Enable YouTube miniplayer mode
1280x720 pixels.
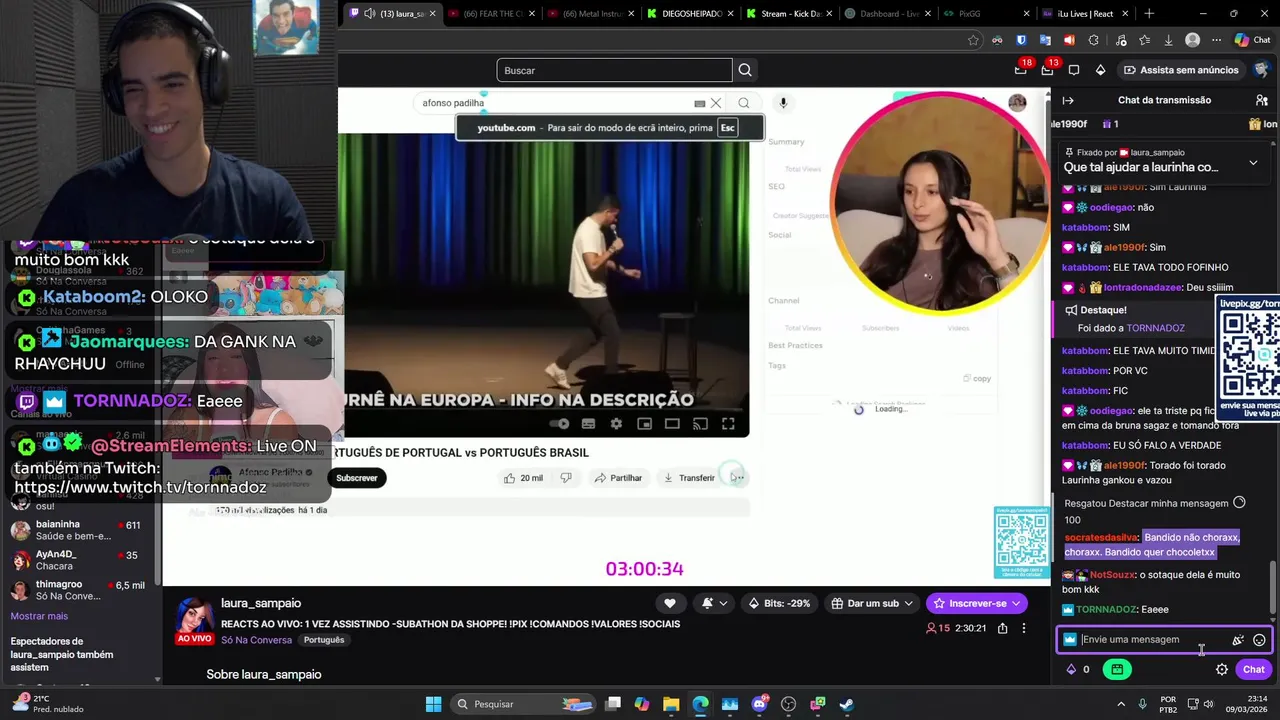[x=644, y=424]
